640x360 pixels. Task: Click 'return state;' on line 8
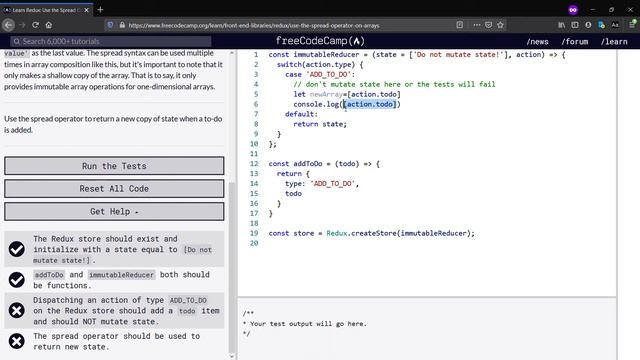[320, 124]
